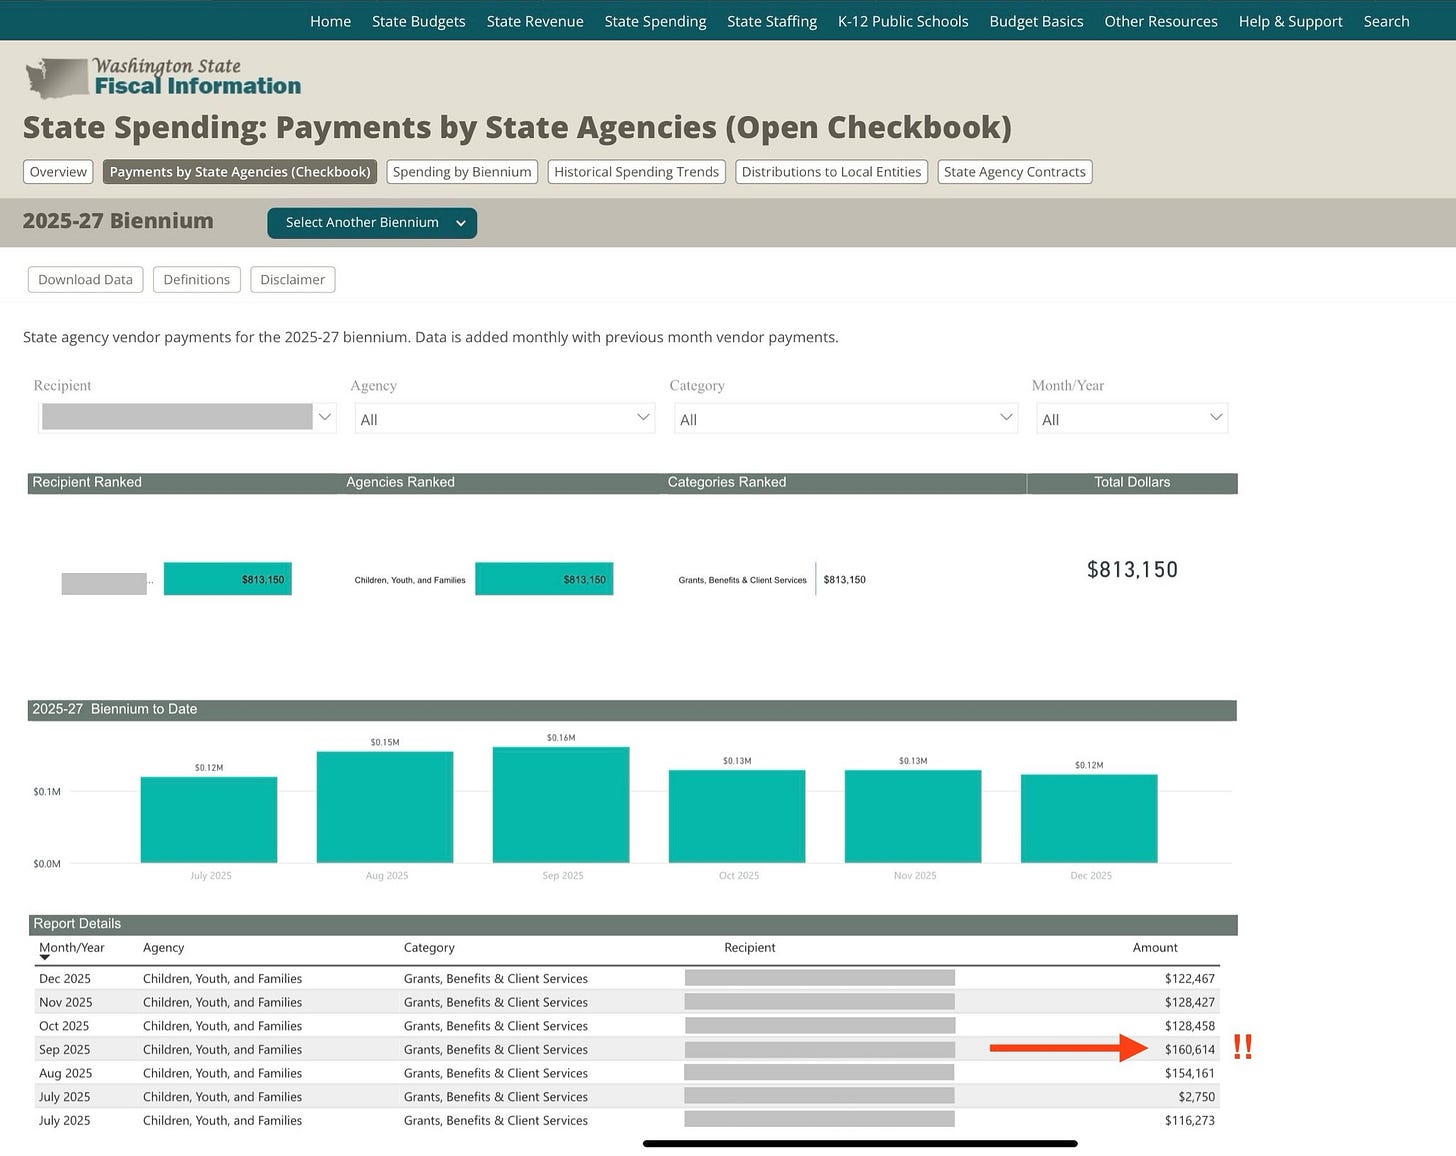Screen dimensions: 1456x1156
Task: Open the Definitions button
Action: (x=196, y=280)
